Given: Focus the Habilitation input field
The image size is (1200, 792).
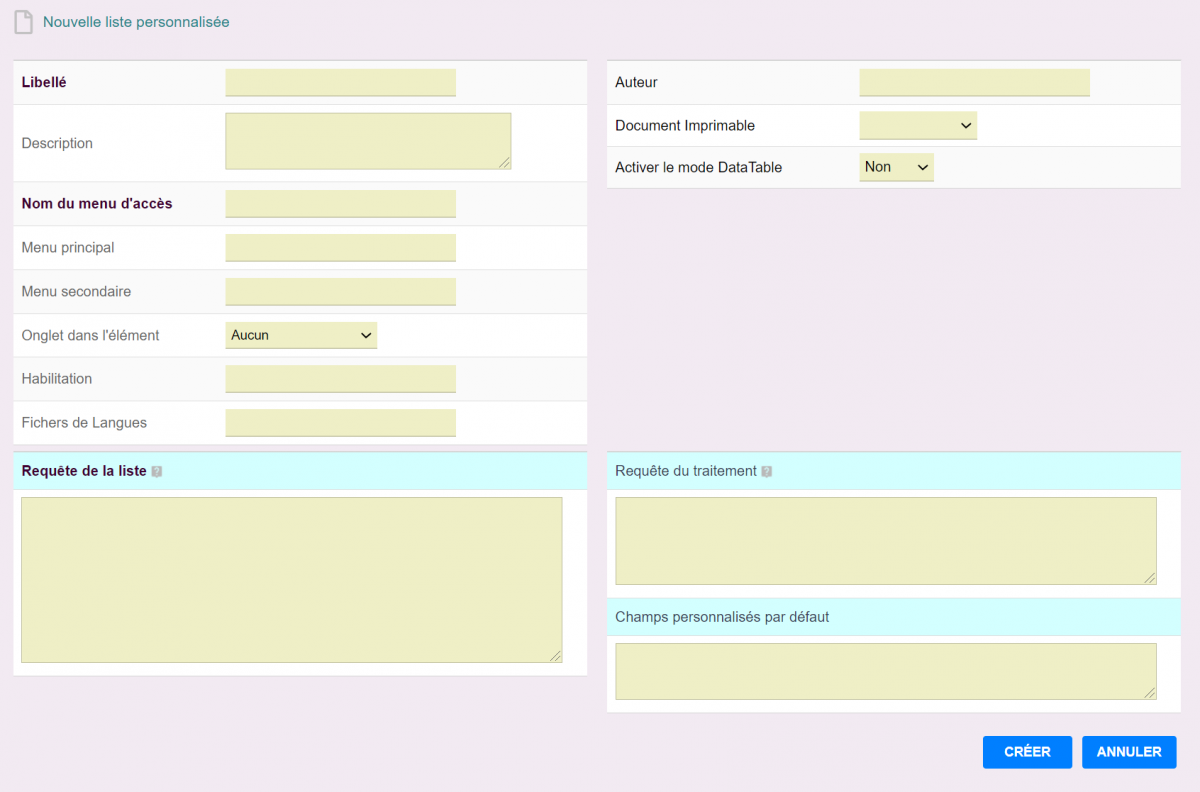Looking at the screenshot, I should click(340, 379).
